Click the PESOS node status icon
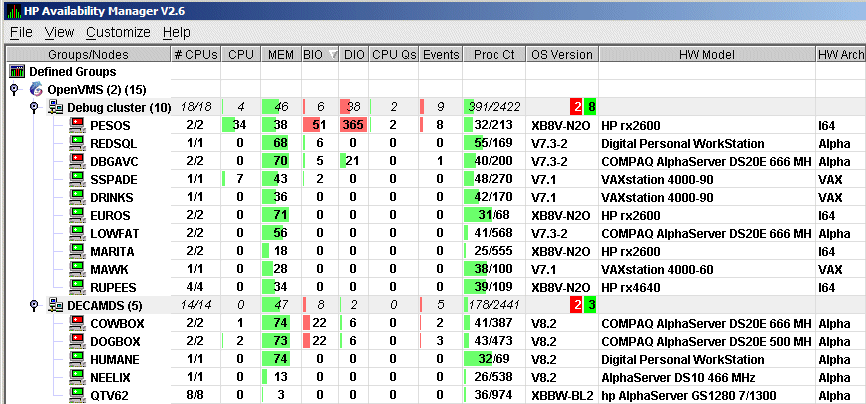The height and width of the screenshot is (404, 866). 77,125
